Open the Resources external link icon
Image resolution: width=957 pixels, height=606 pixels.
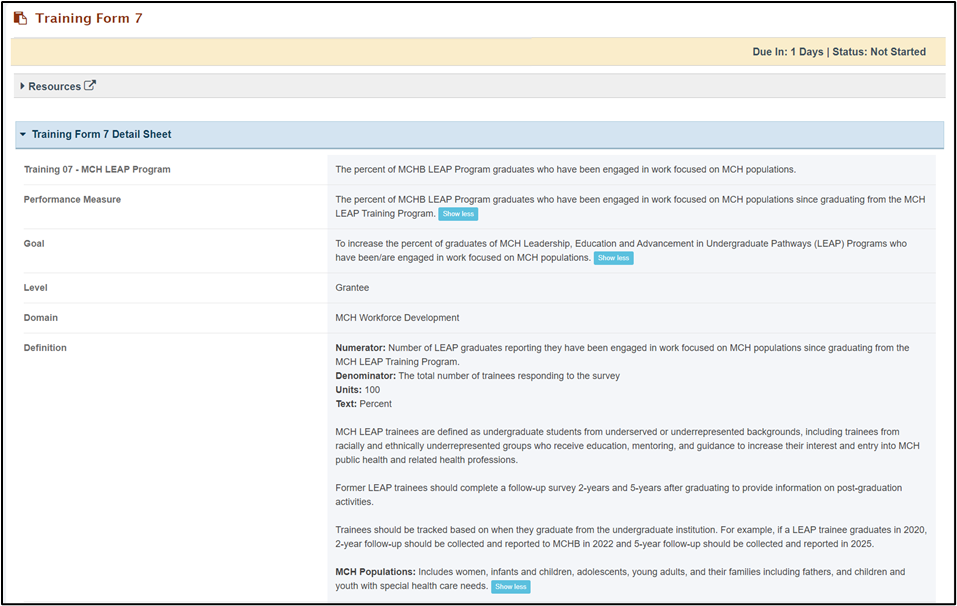tap(90, 85)
